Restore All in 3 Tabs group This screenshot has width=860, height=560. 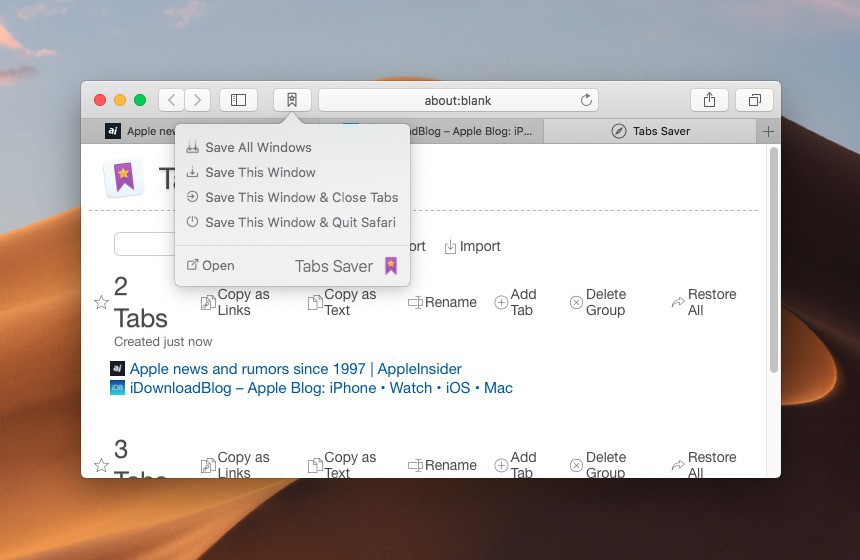click(x=704, y=465)
